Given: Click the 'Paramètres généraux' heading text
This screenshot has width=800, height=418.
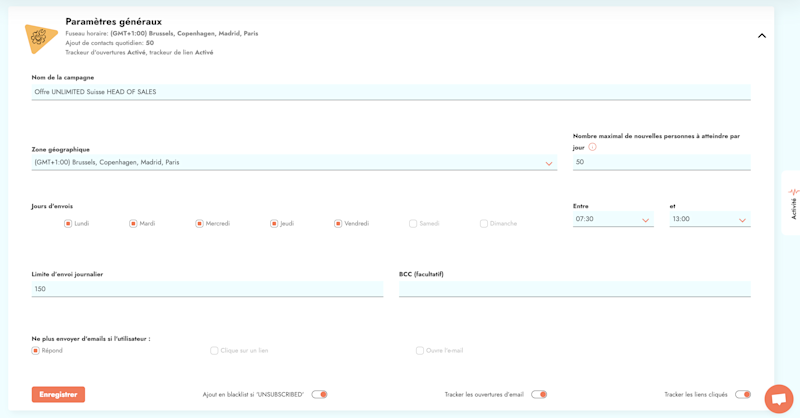Looking at the screenshot, I should tap(113, 22).
